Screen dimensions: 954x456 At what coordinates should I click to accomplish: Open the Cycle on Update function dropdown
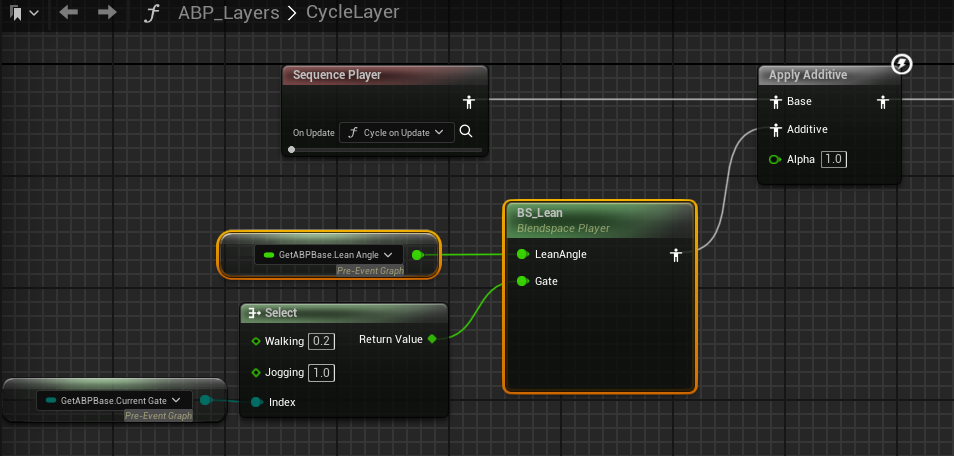[397, 133]
